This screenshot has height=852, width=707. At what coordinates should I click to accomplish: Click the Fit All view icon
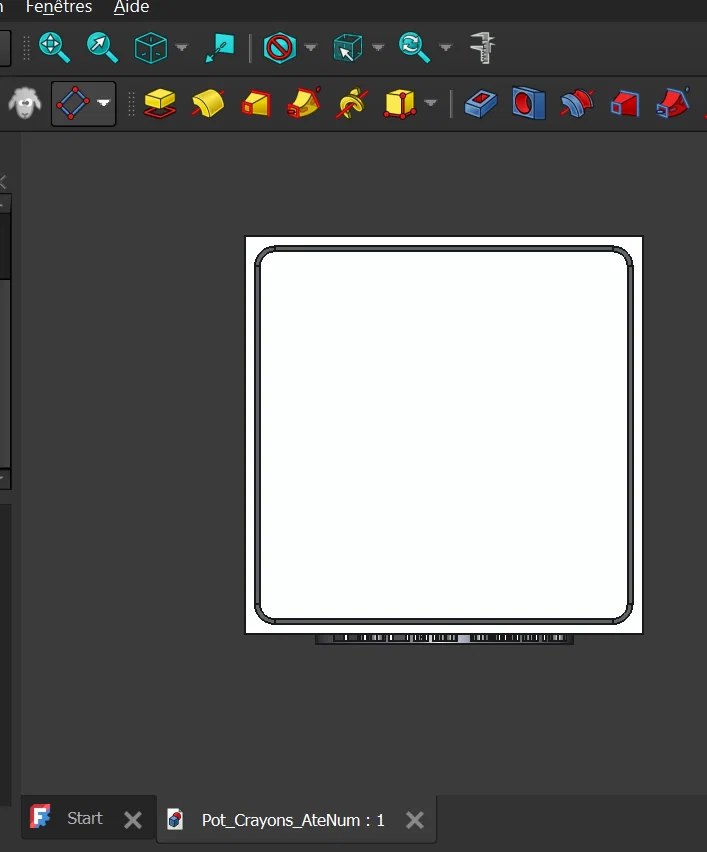click(54, 48)
